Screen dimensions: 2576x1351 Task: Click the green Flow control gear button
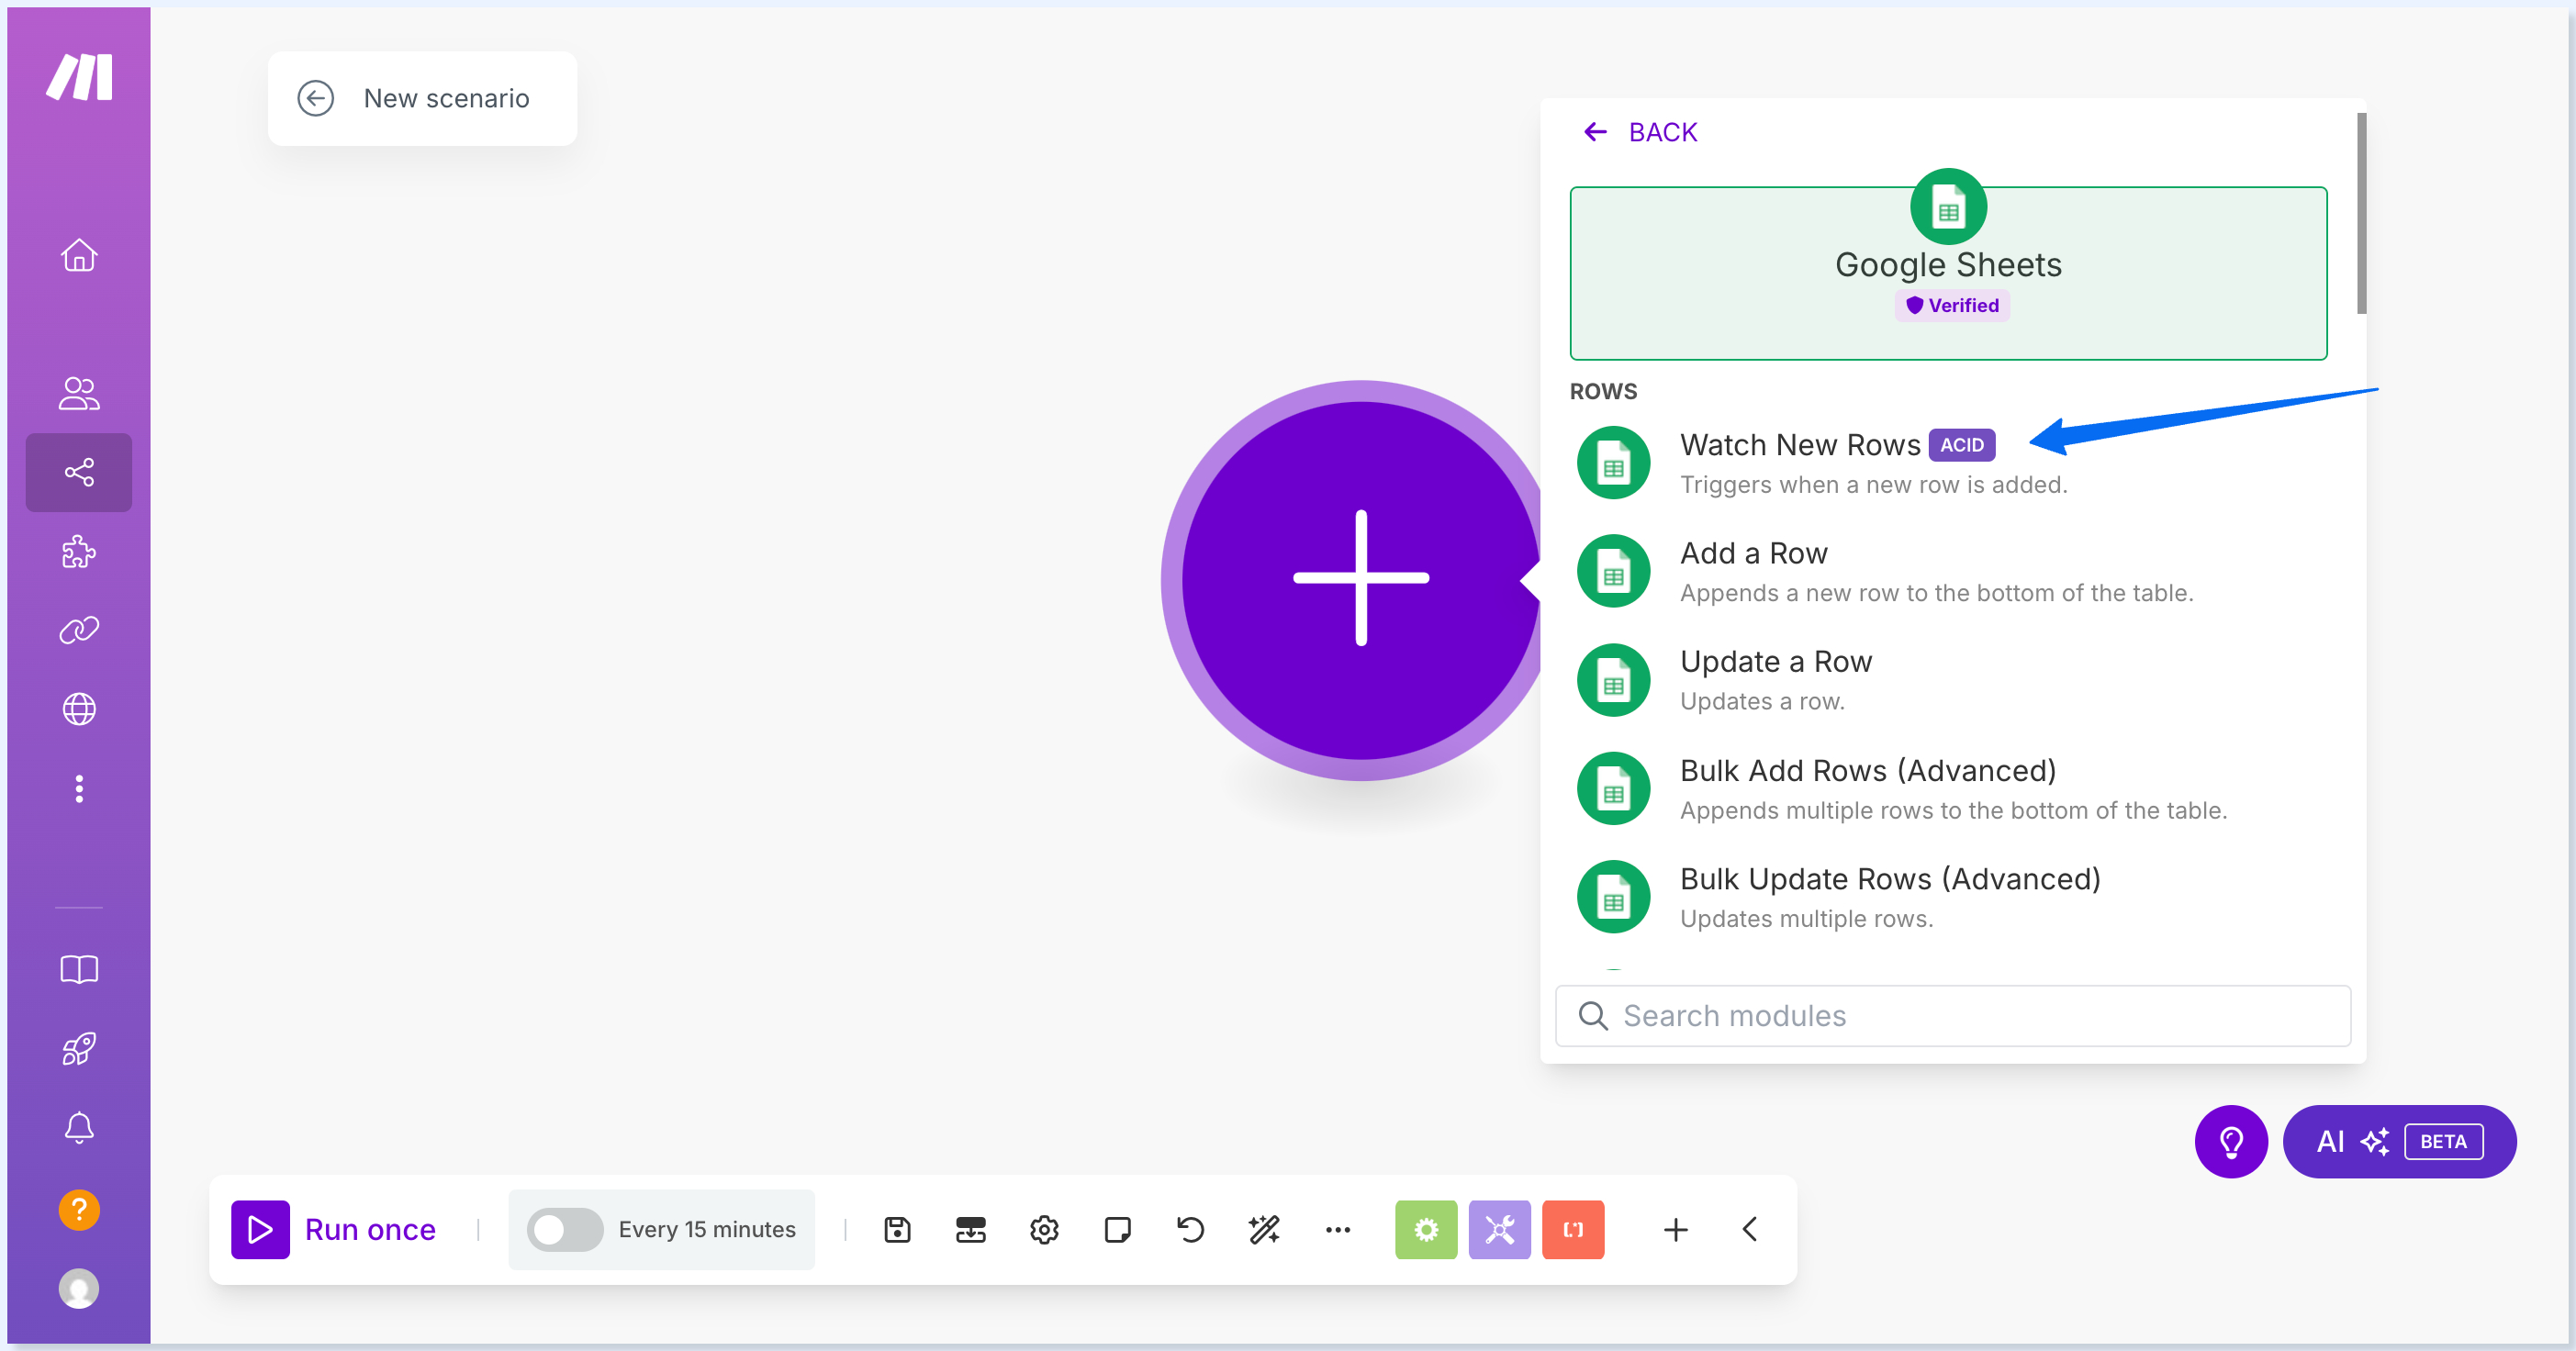point(1426,1229)
